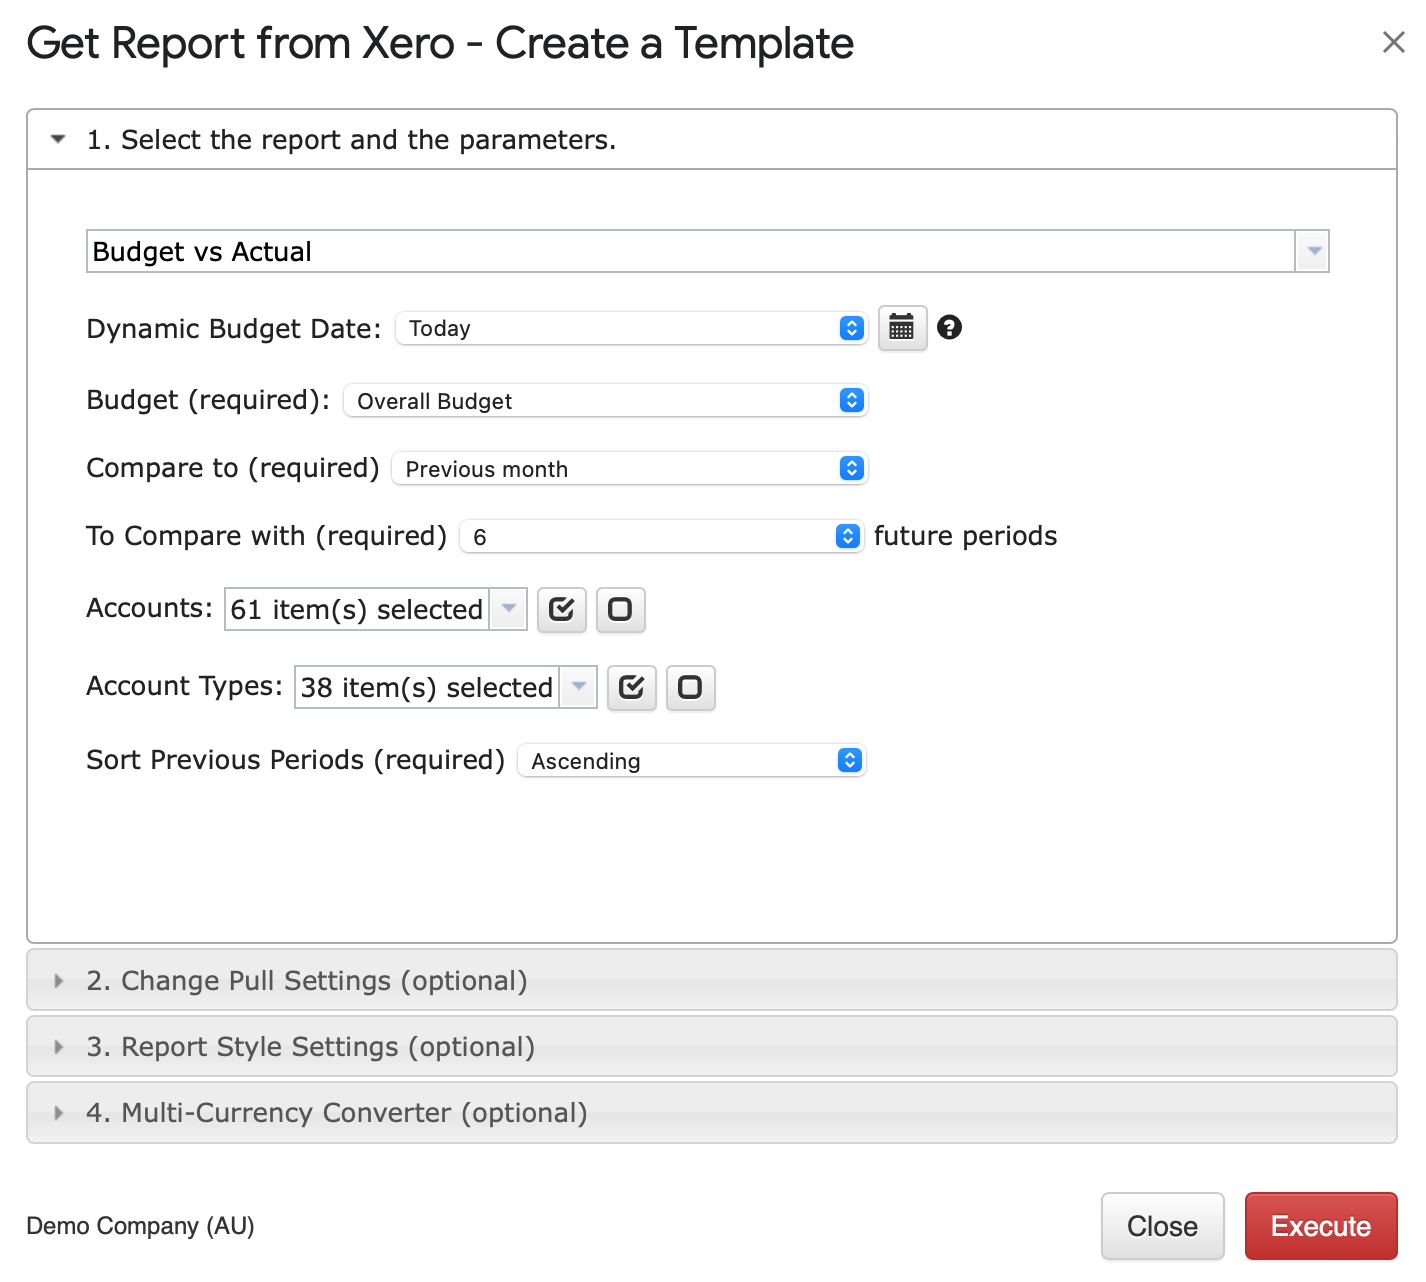
Task: Expand 3. Report Style Settings section
Action: click(x=711, y=1046)
